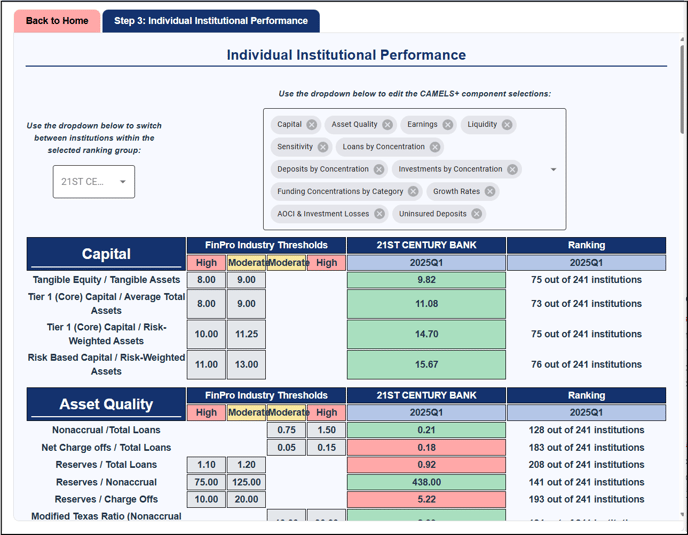Click the green 0.21 Nonaccrual value
The width and height of the screenshot is (688, 535).
coord(426,430)
